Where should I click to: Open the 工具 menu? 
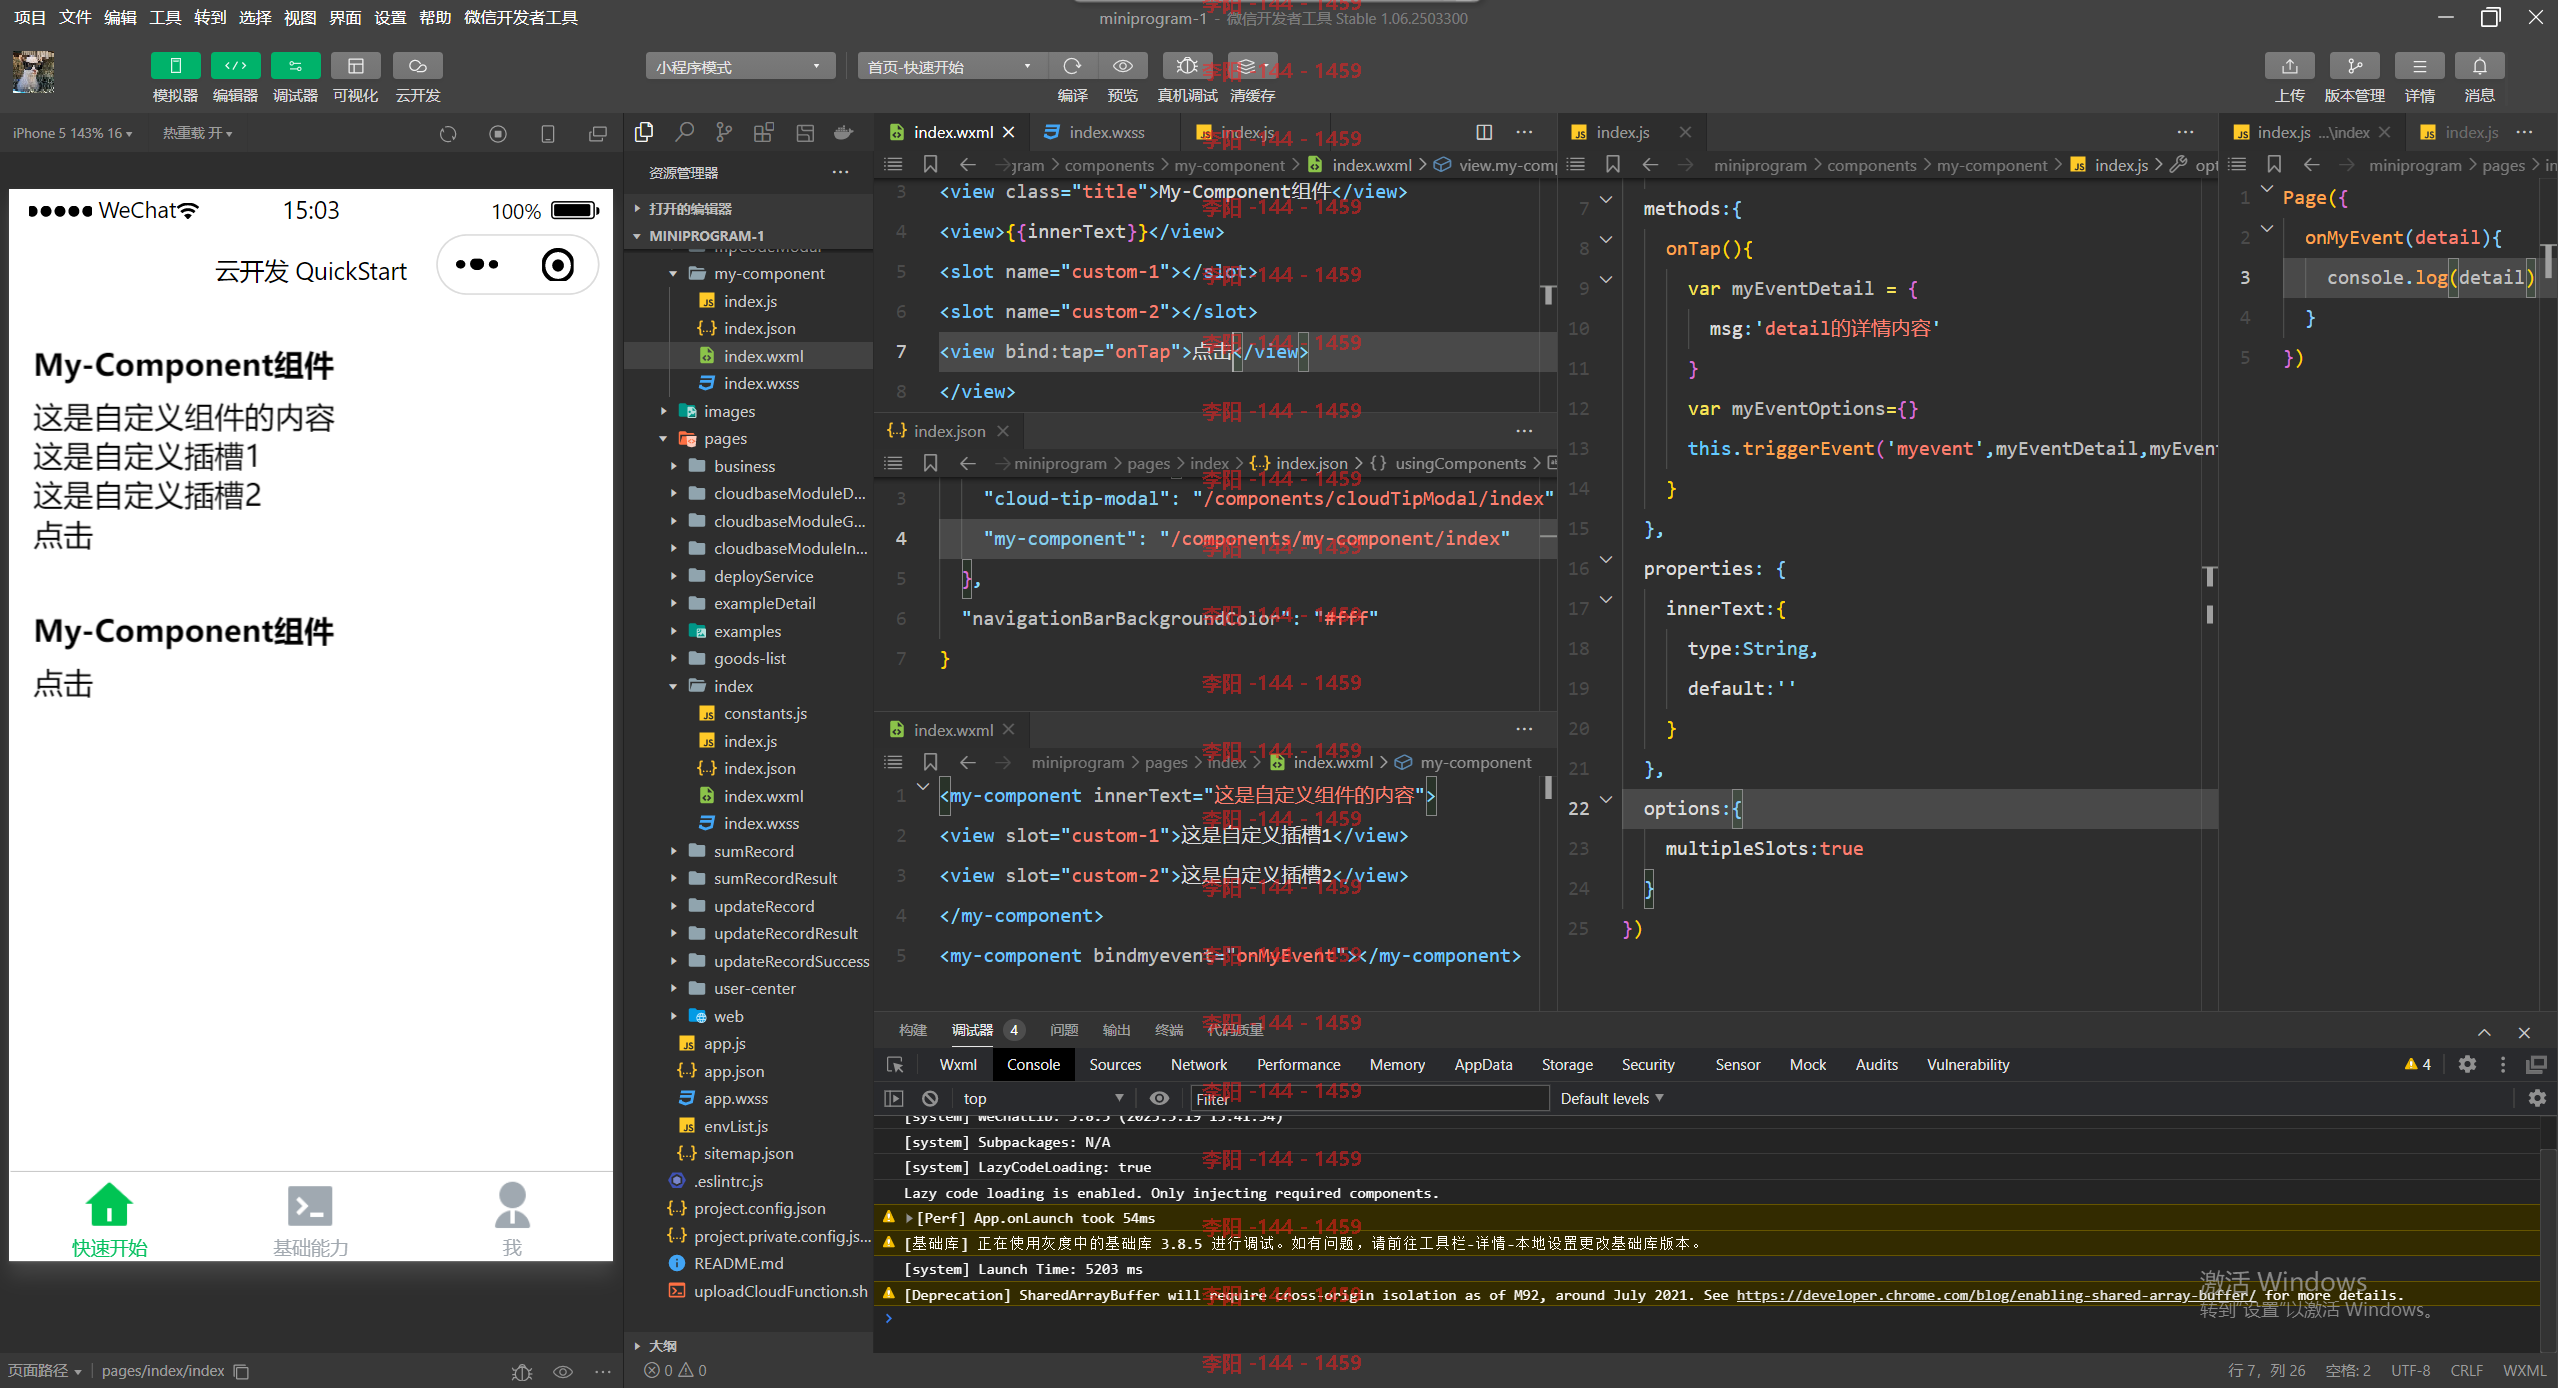(x=165, y=17)
